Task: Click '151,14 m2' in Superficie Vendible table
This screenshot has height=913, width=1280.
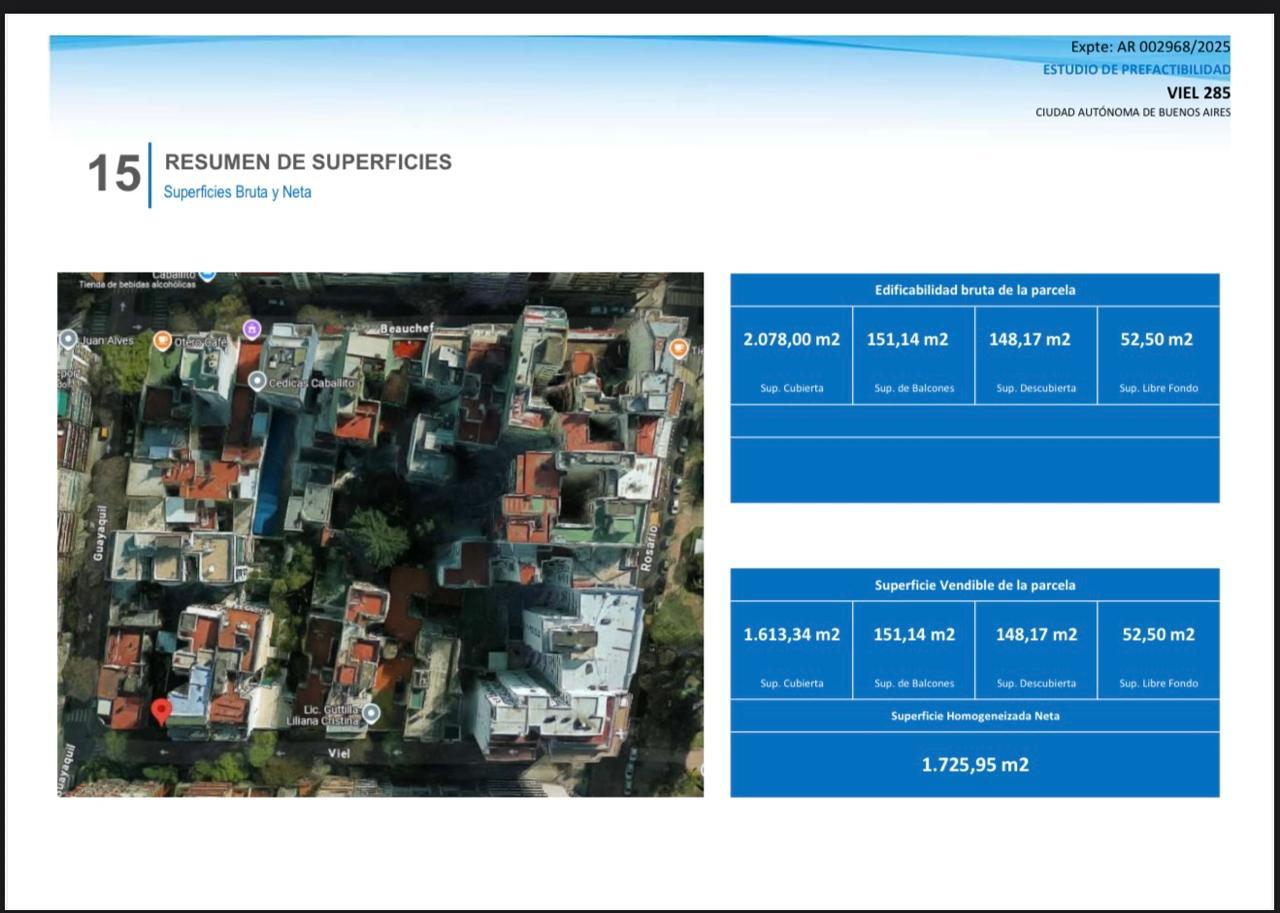Action: [x=914, y=634]
